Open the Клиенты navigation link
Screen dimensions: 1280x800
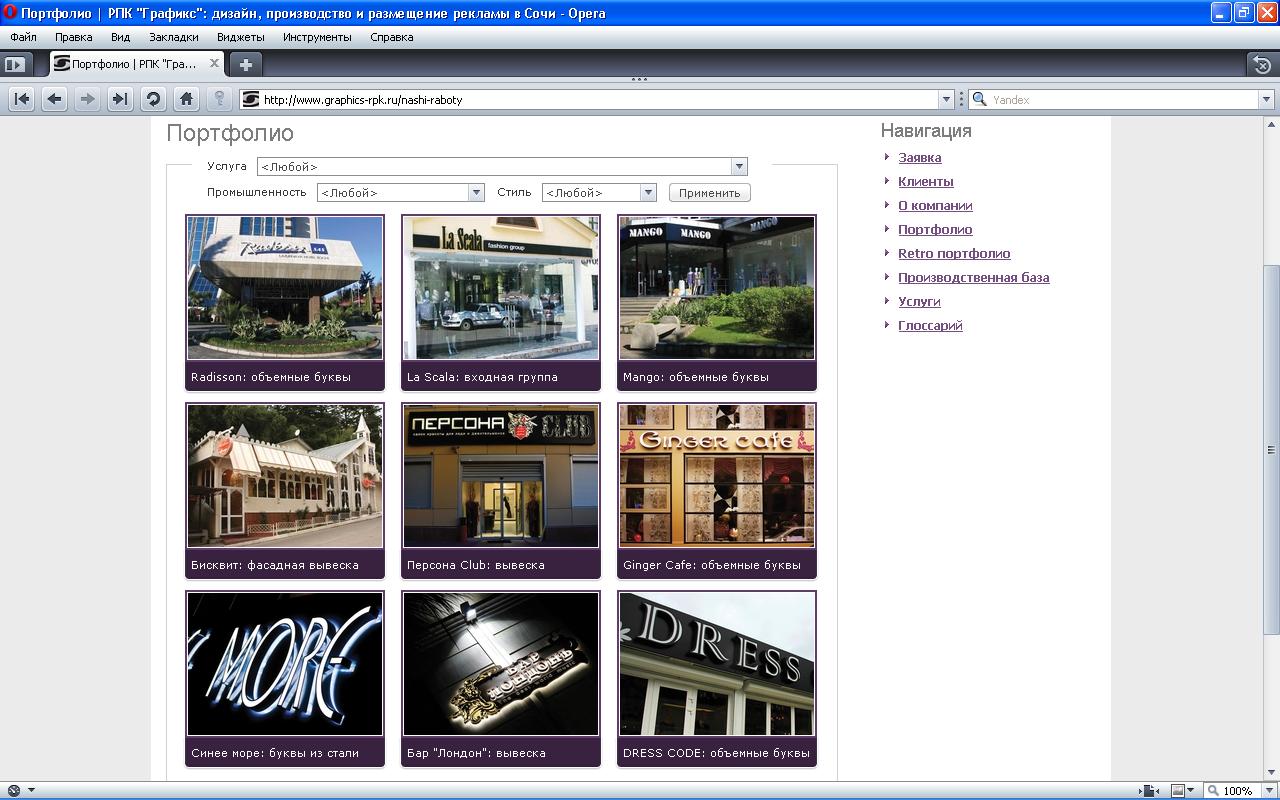point(926,181)
